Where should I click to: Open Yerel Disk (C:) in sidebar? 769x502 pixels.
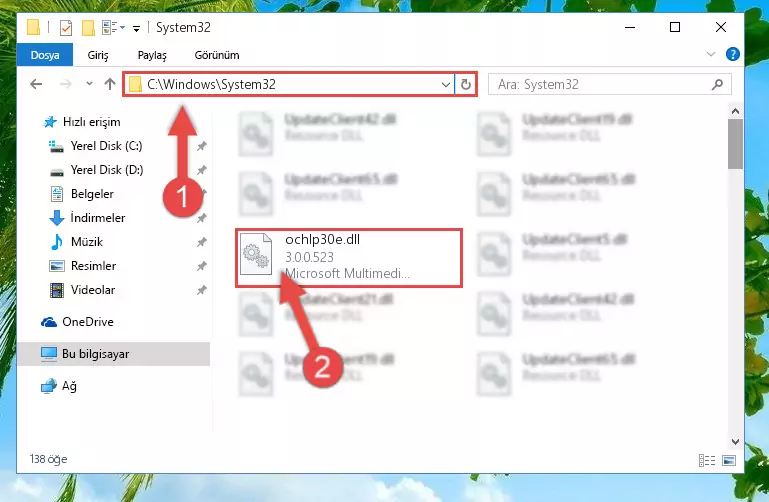[x=106, y=146]
